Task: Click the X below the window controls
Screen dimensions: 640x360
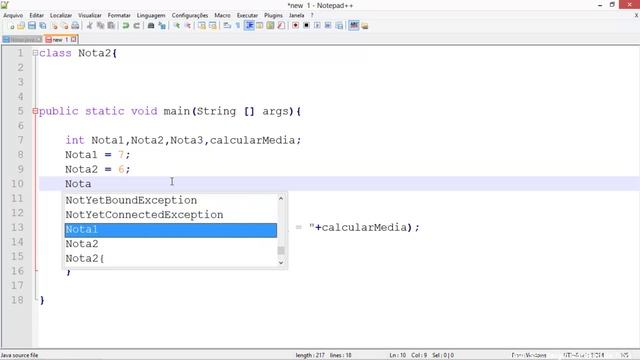Action: pyautogui.click(x=636, y=15)
